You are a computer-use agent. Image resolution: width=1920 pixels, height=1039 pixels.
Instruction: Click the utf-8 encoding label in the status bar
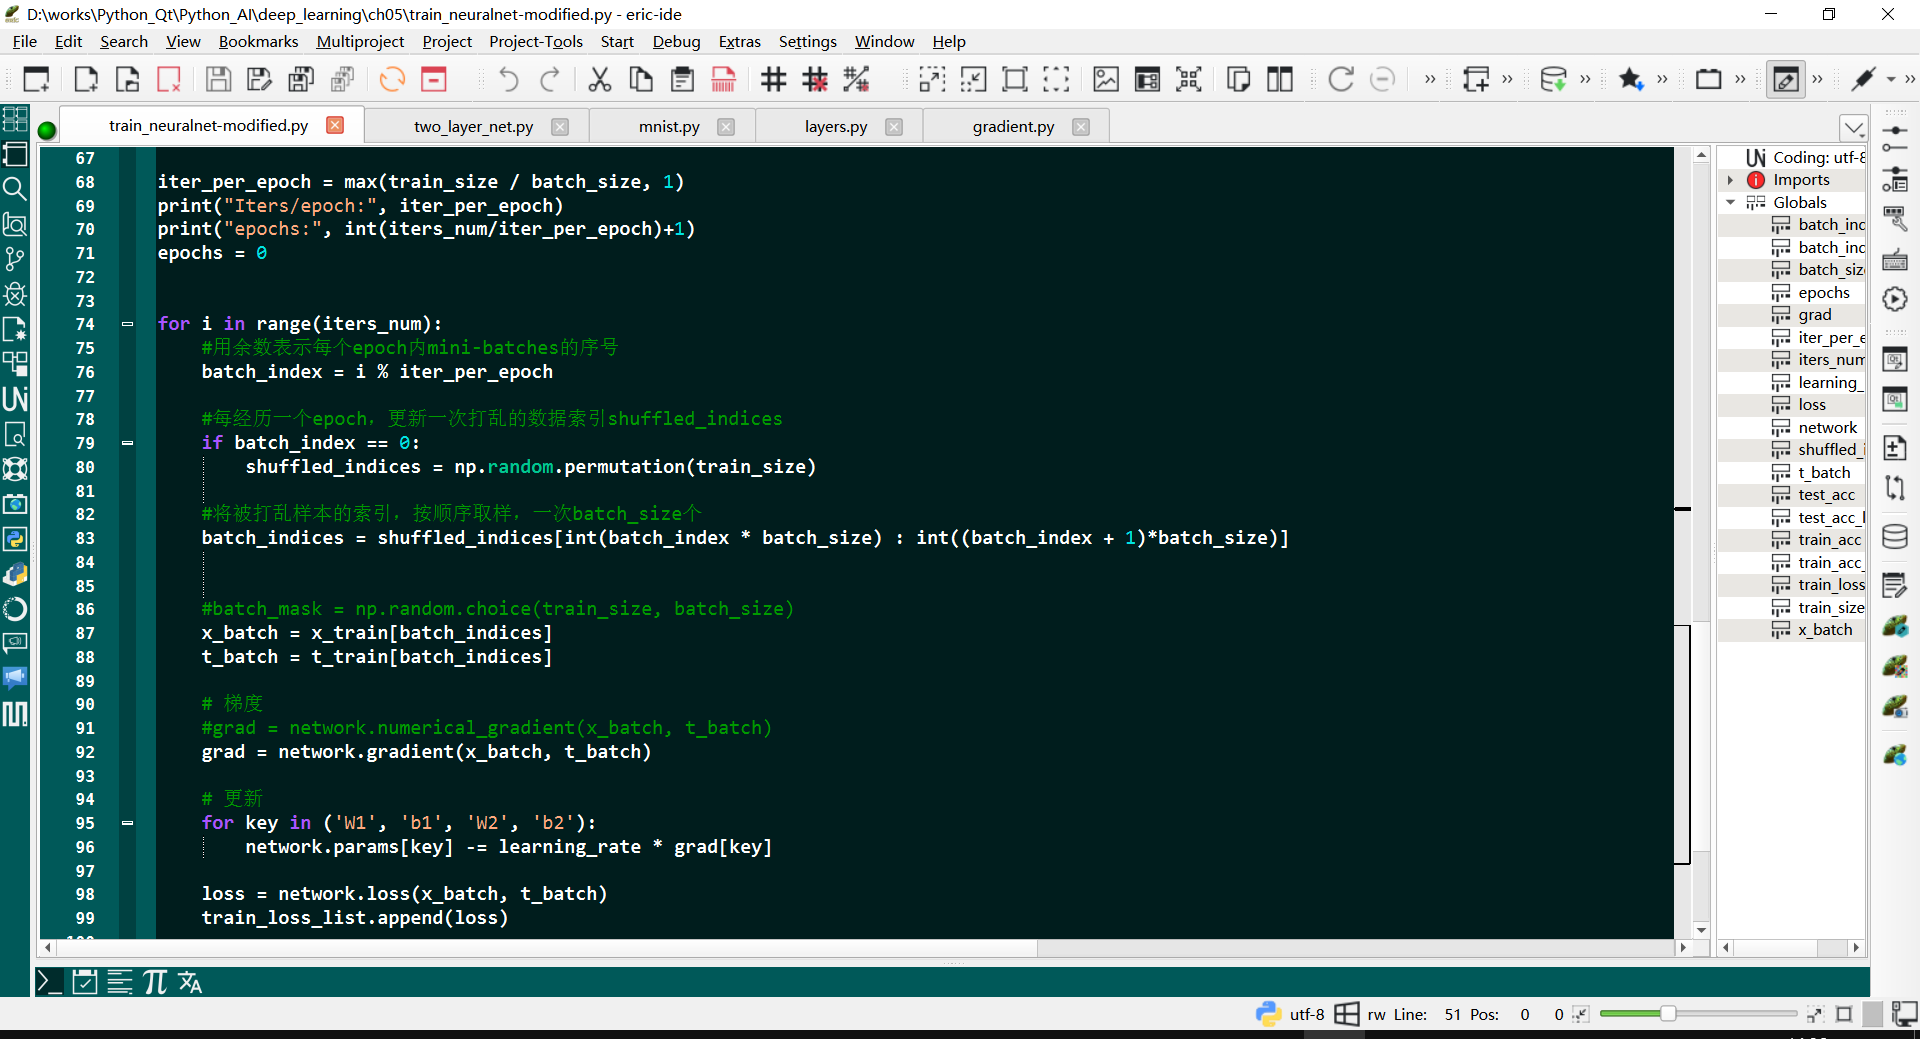point(1306,1014)
